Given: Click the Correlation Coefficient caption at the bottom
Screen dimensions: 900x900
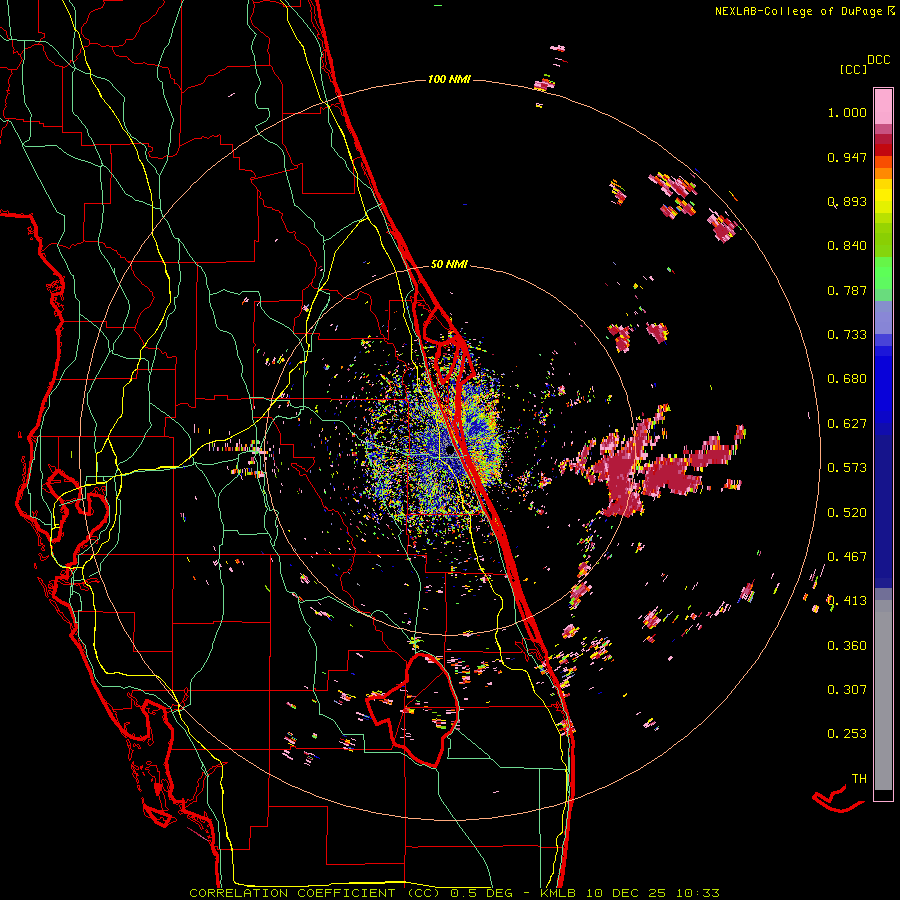Looking at the screenshot, I should 454,893.
